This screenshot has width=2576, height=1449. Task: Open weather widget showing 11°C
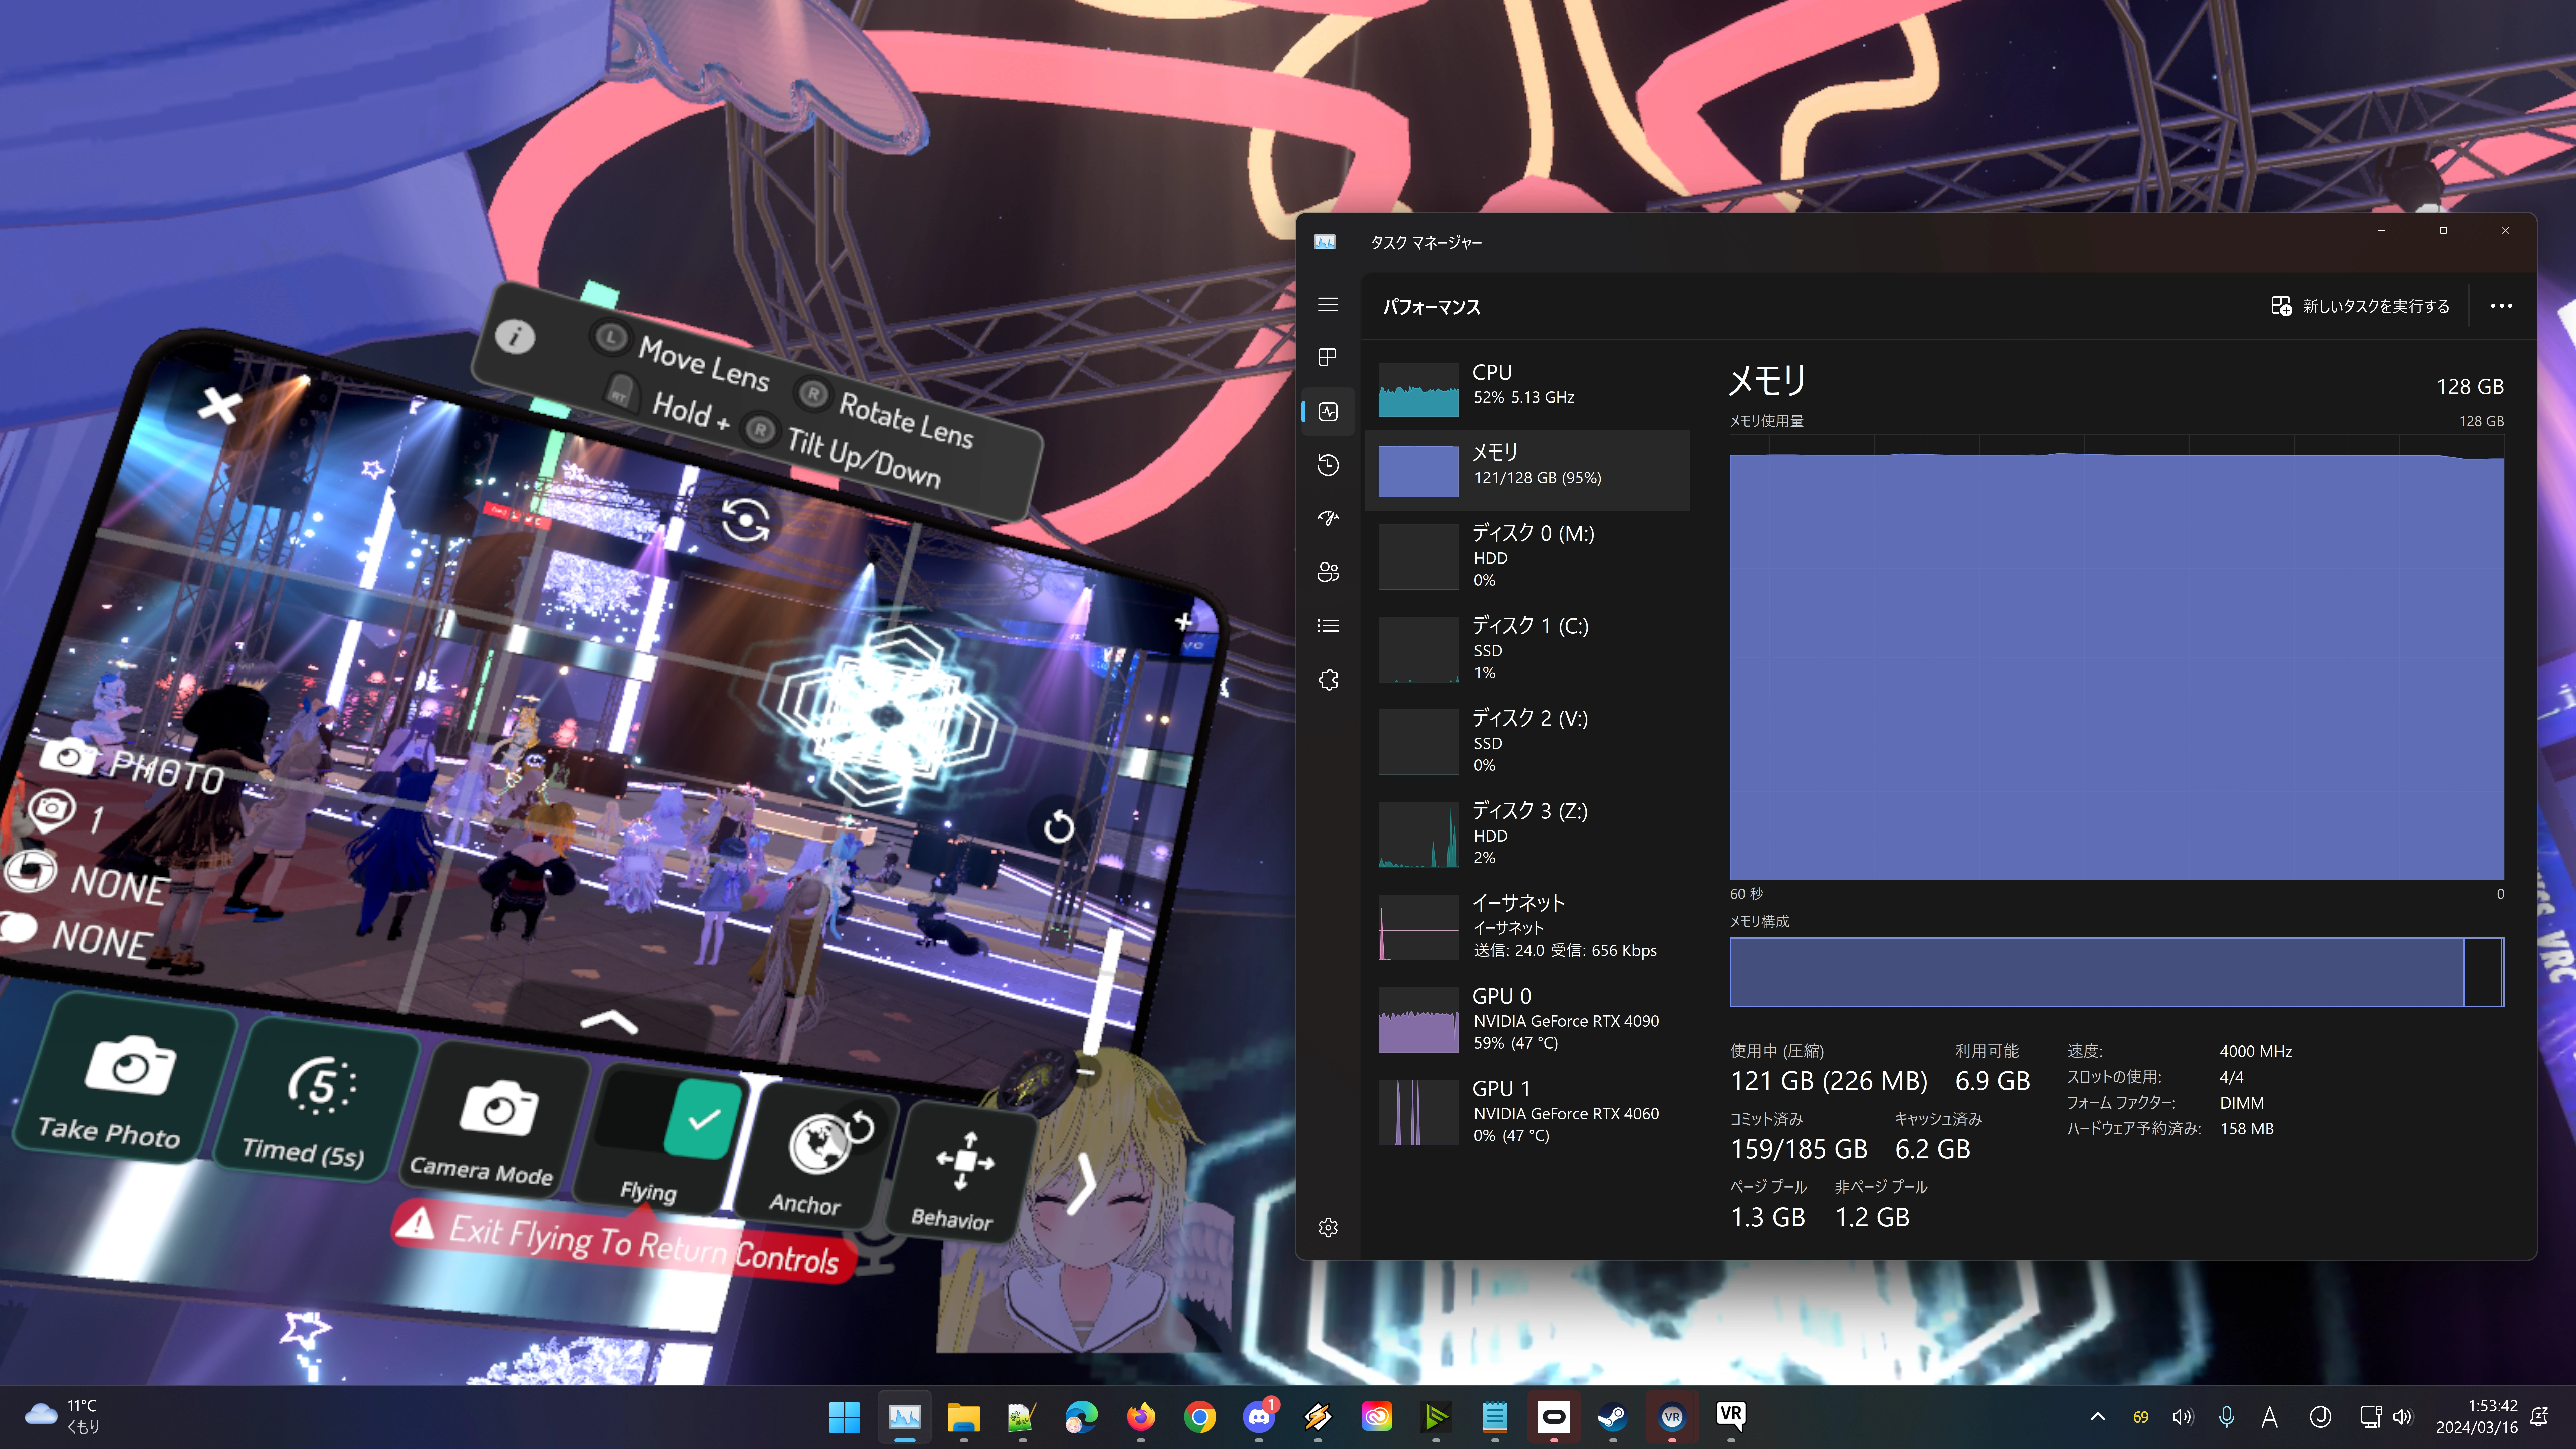[x=62, y=1417]
